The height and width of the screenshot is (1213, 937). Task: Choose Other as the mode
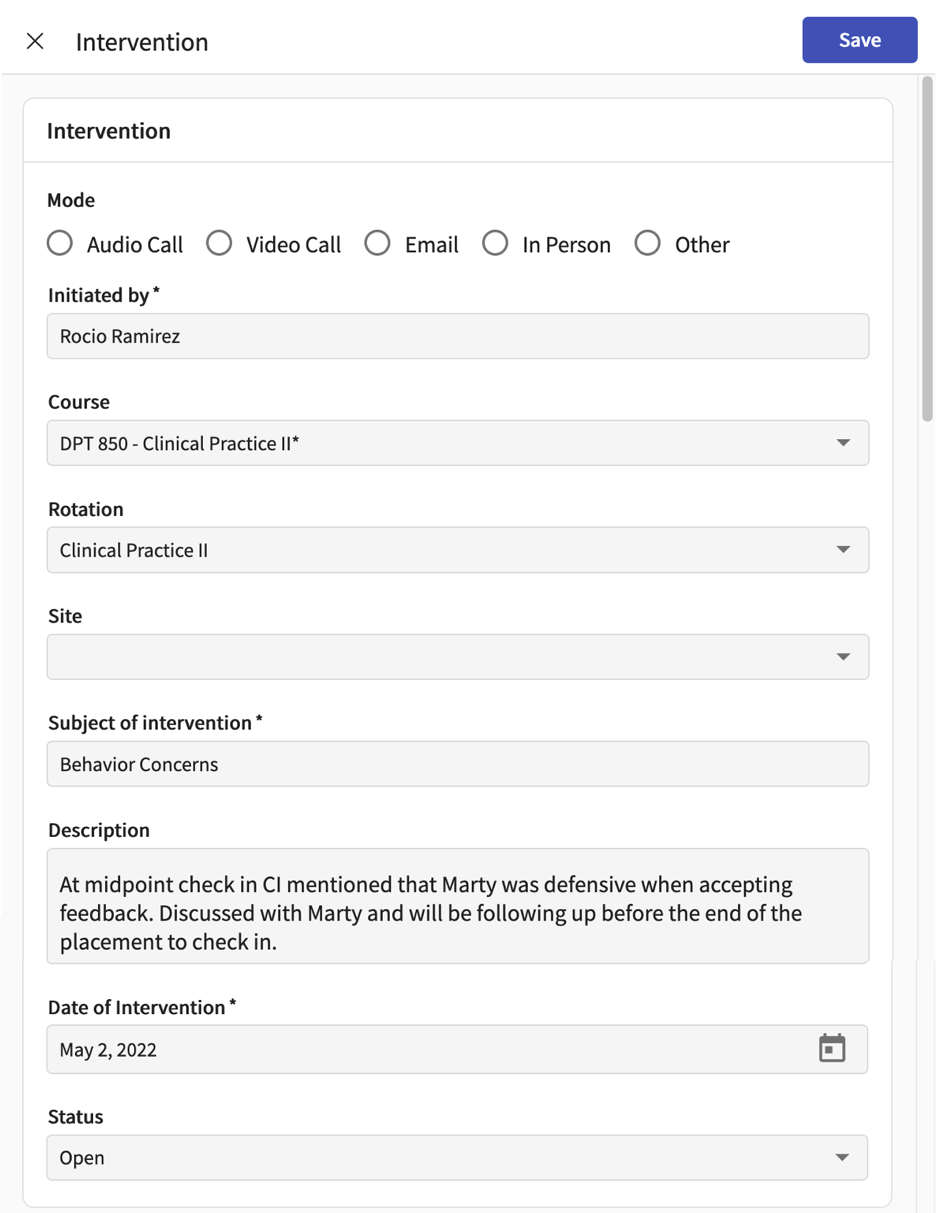[647, 243]
